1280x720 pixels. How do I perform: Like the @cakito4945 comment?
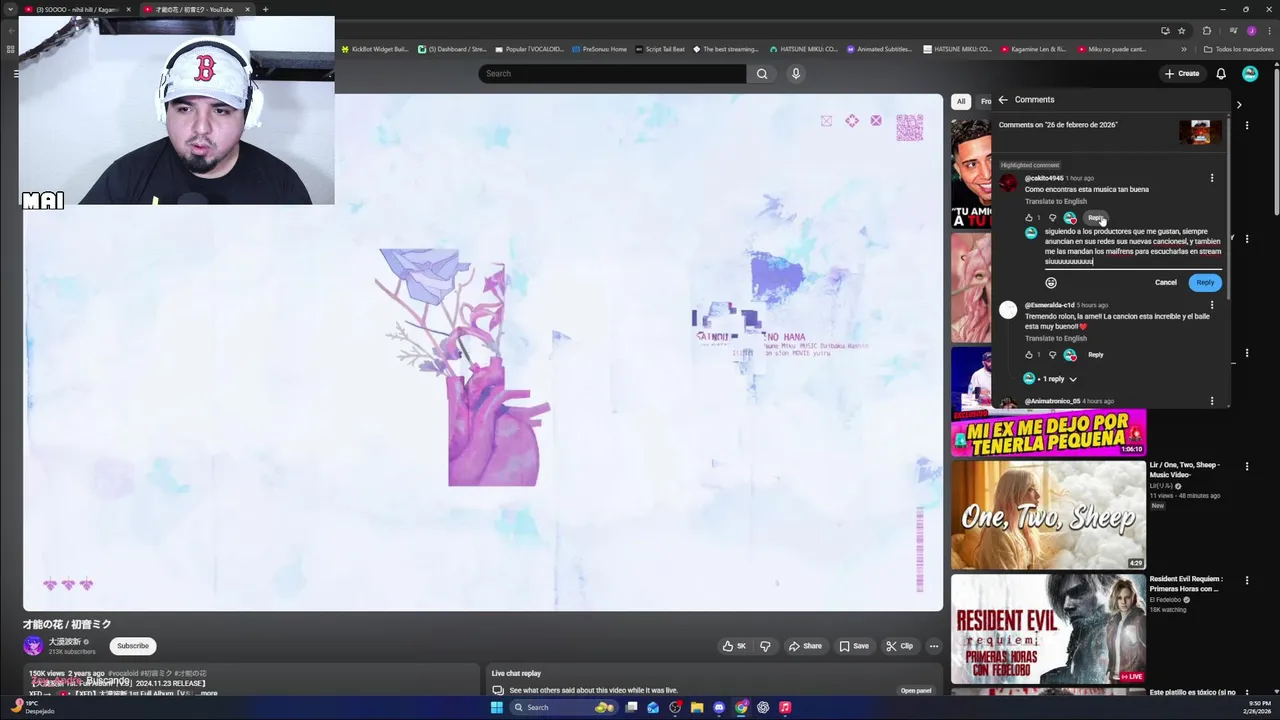[1029, 218]
